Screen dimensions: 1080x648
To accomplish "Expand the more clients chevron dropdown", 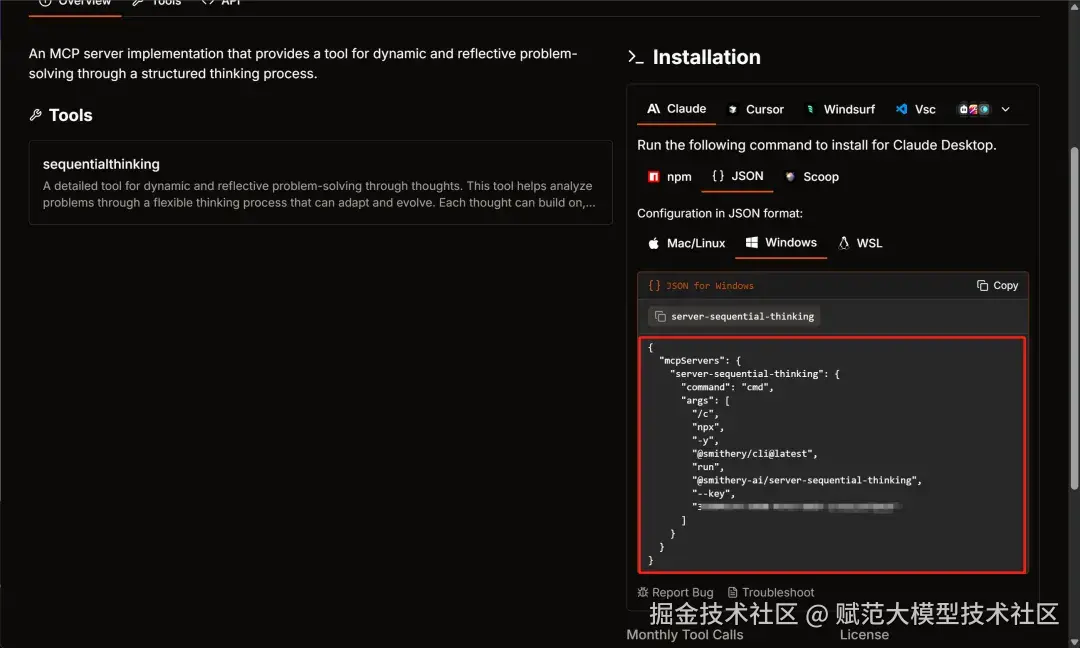I will point(1006,109).
